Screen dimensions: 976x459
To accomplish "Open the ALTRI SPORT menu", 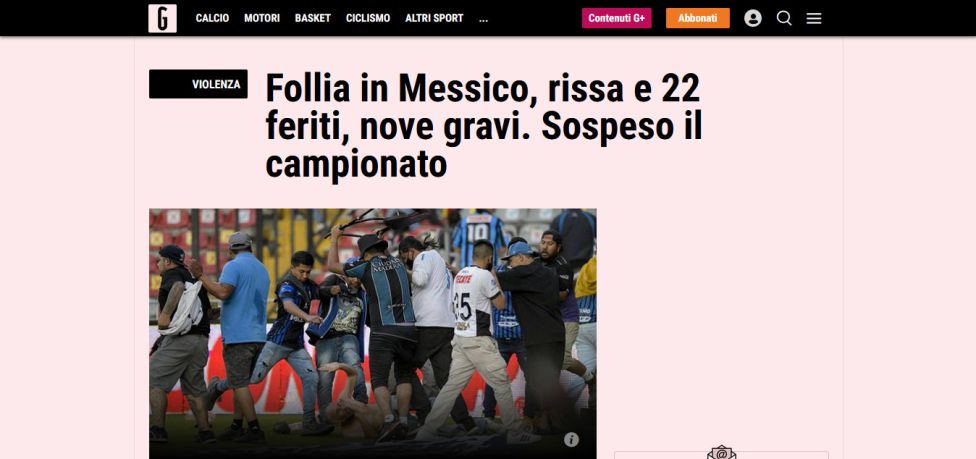I will click(434, 18).
